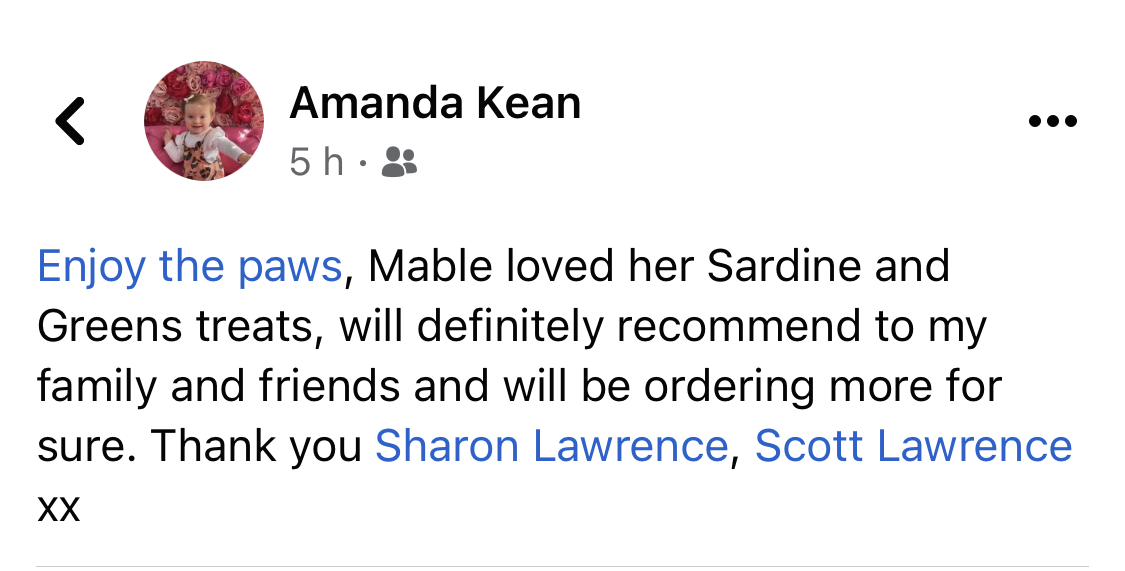Screen dimensions: 1125x571
Task: Visit the tagged Sharon Lawrence profile
Action: (551, 446)
